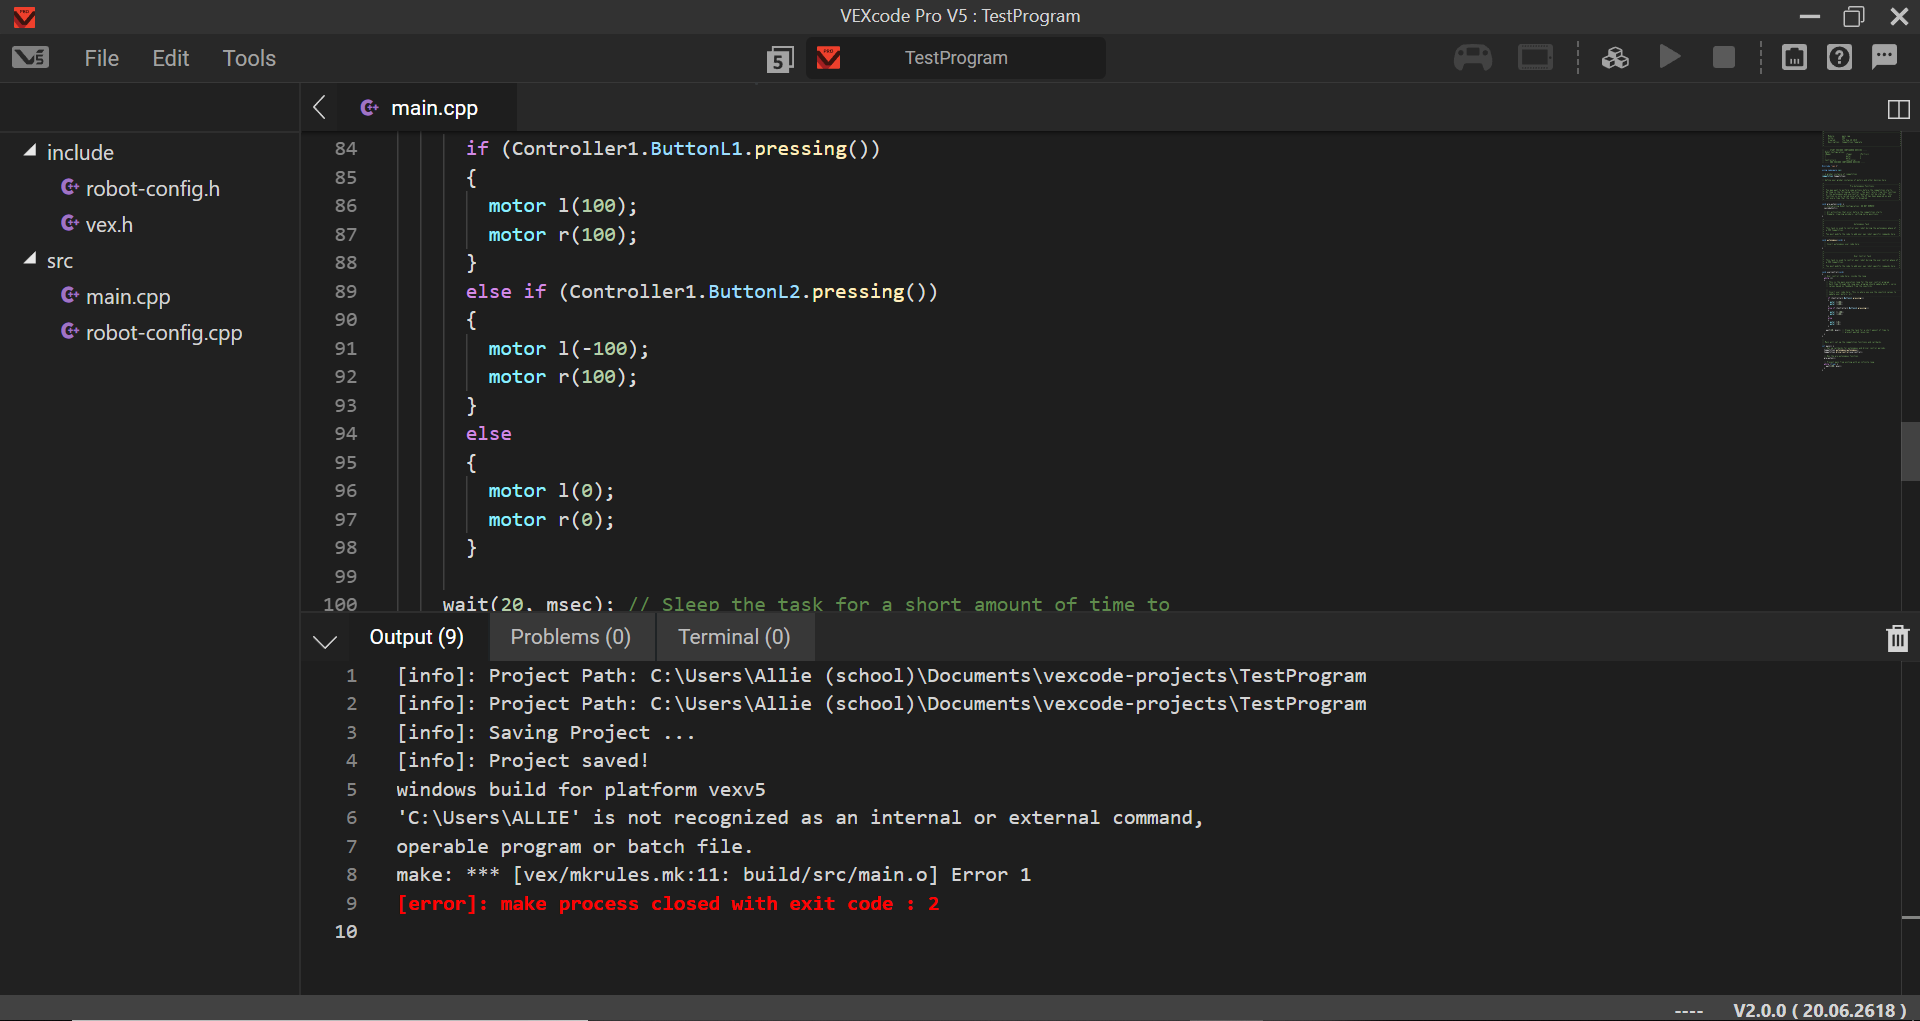Open the devices/robot configuration icon

1794,57
